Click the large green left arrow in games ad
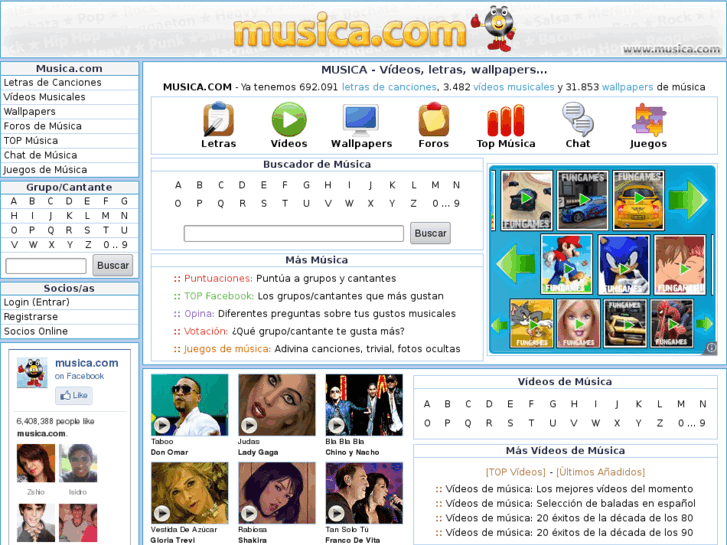This screenshot has width=727, height=545. [x=515, y=264]
